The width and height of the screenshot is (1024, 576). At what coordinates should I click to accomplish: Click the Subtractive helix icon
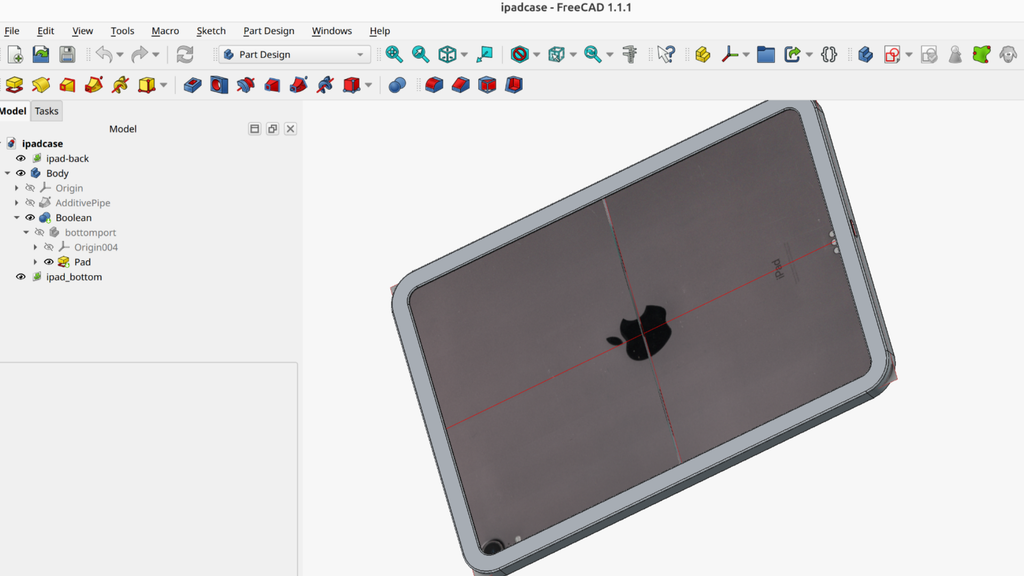point(325,85)
